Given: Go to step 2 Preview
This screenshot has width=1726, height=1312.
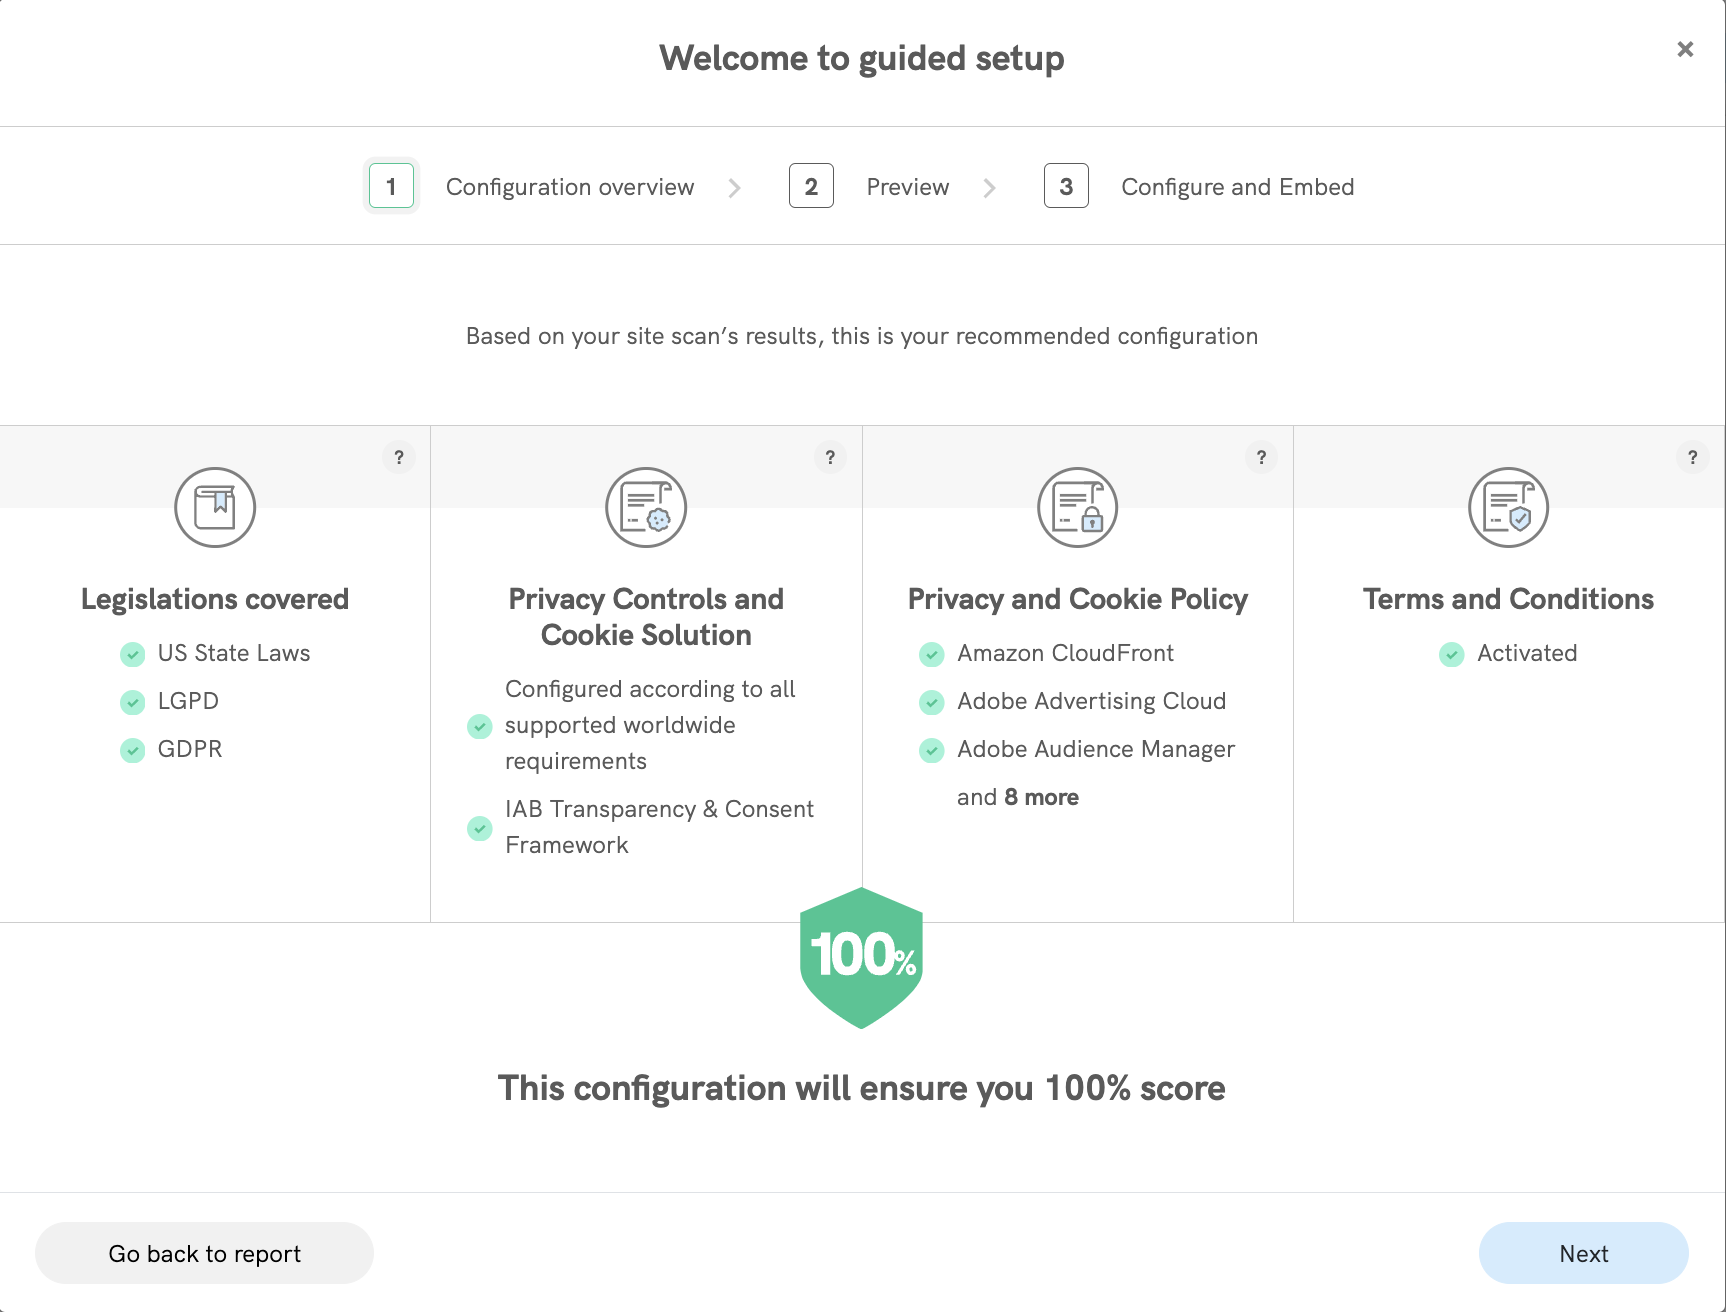Looking at the screenshot, I should (811, 187).
